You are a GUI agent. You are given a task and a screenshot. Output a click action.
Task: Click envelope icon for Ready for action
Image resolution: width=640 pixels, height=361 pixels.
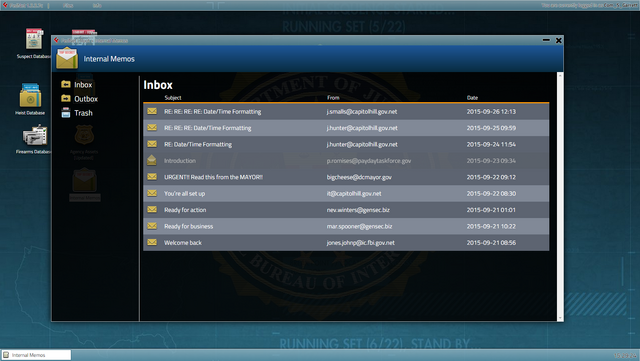(x=152, y=209)
